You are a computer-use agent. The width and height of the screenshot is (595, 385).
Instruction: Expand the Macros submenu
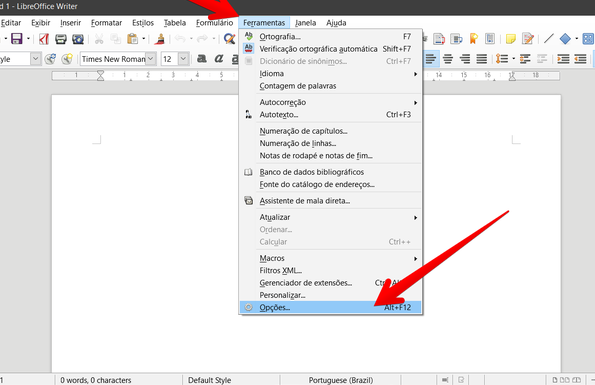[x=331, y=258]
